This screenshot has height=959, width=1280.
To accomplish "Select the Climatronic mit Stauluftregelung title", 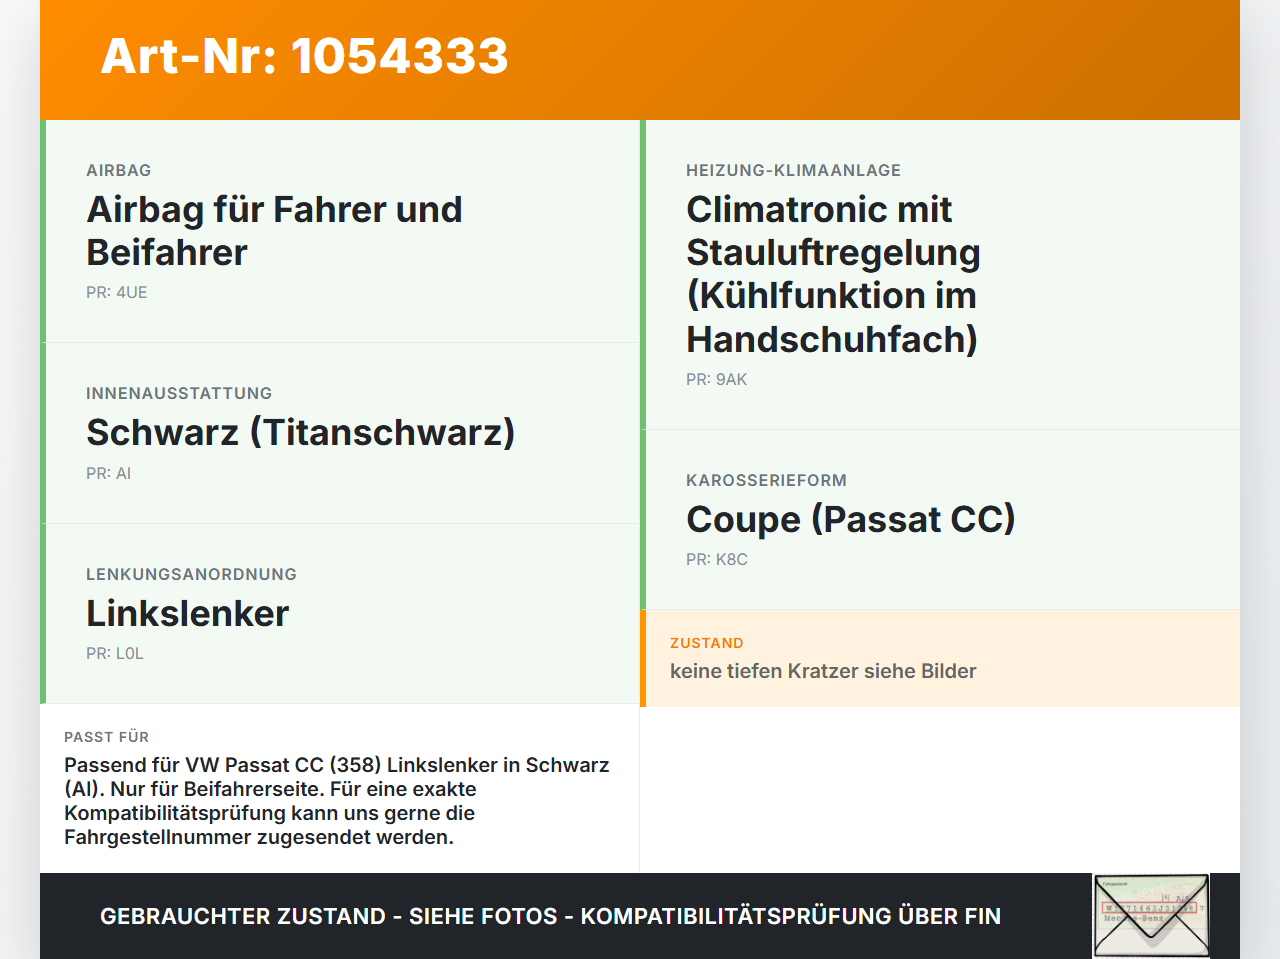I will pos(833,274).
